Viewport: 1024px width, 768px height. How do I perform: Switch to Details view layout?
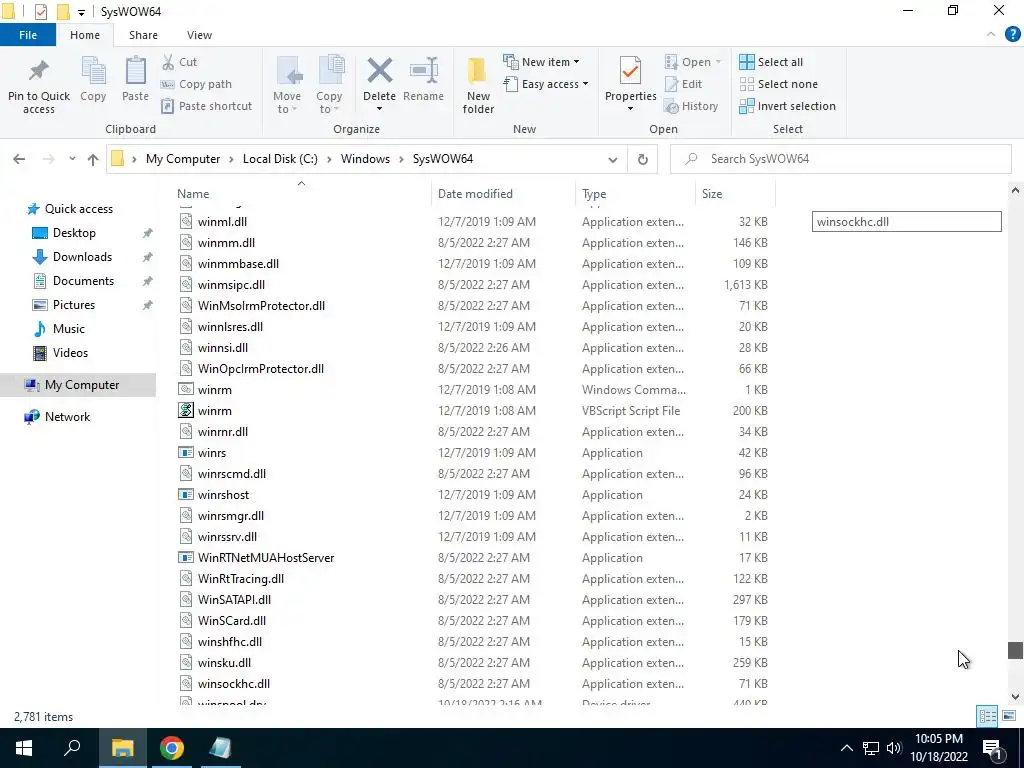click(x=987, y=716)
